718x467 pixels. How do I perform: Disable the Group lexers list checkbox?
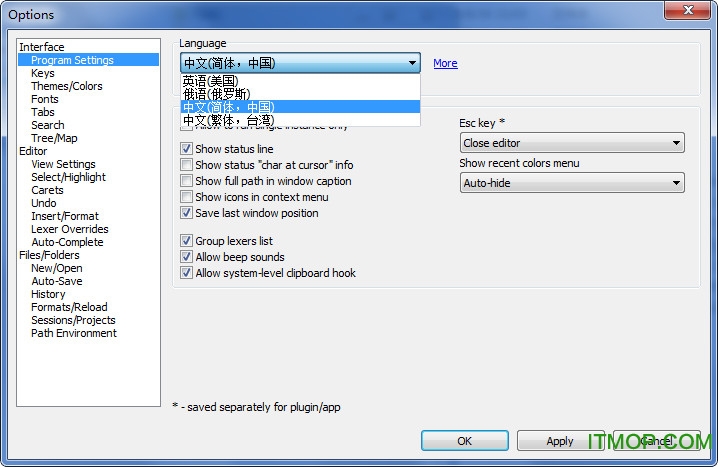(187, 241)
